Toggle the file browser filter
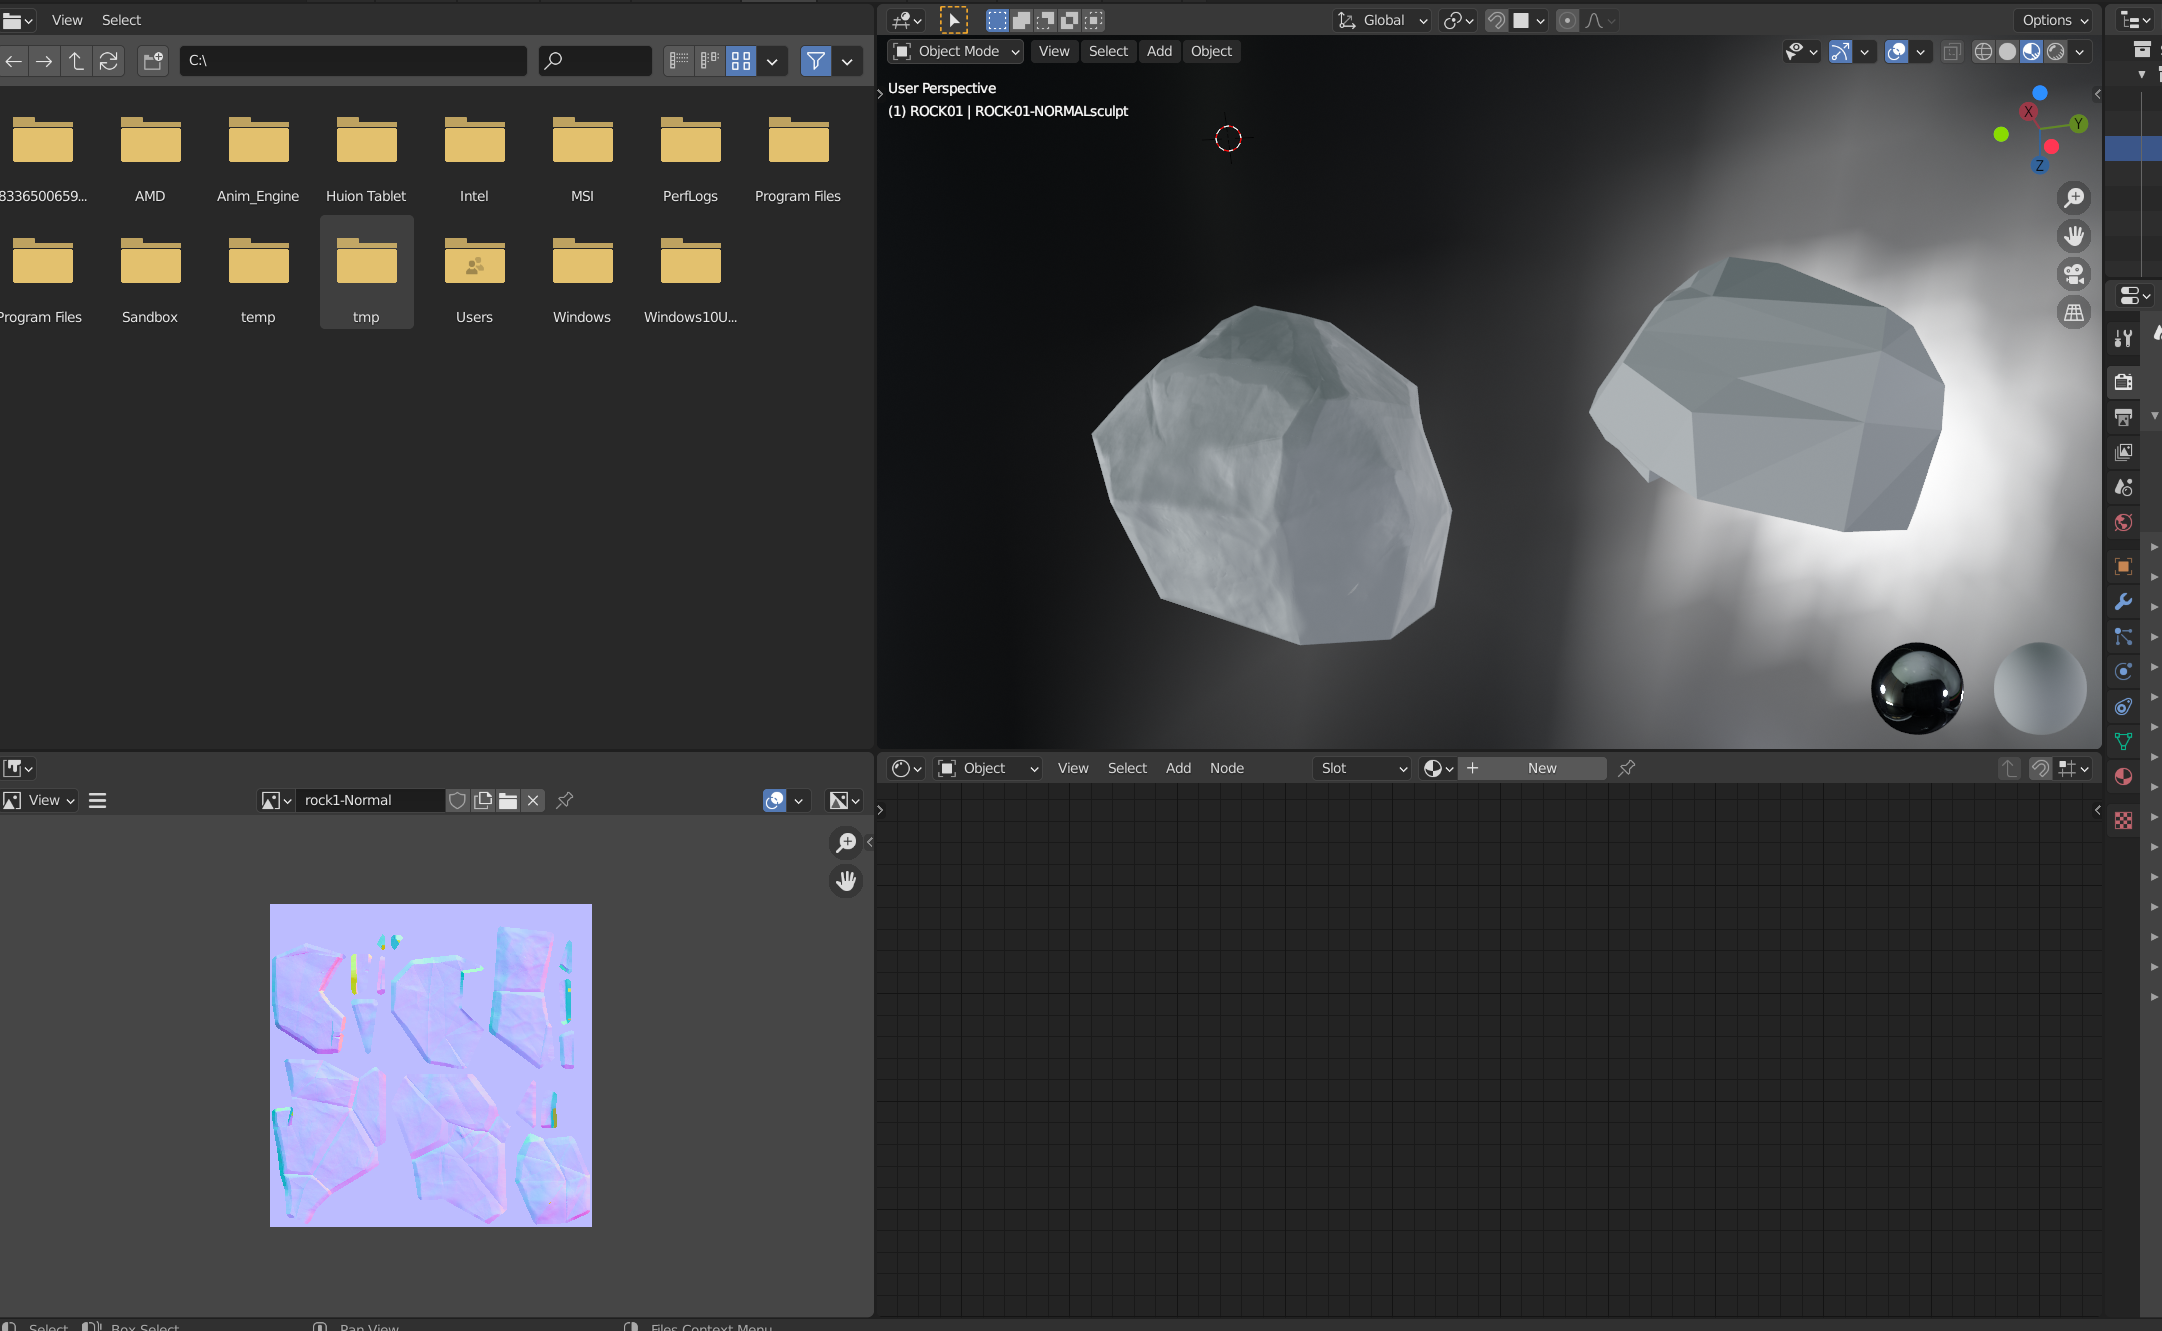Screen dimensions: 2162x1331 pos(815,61)
